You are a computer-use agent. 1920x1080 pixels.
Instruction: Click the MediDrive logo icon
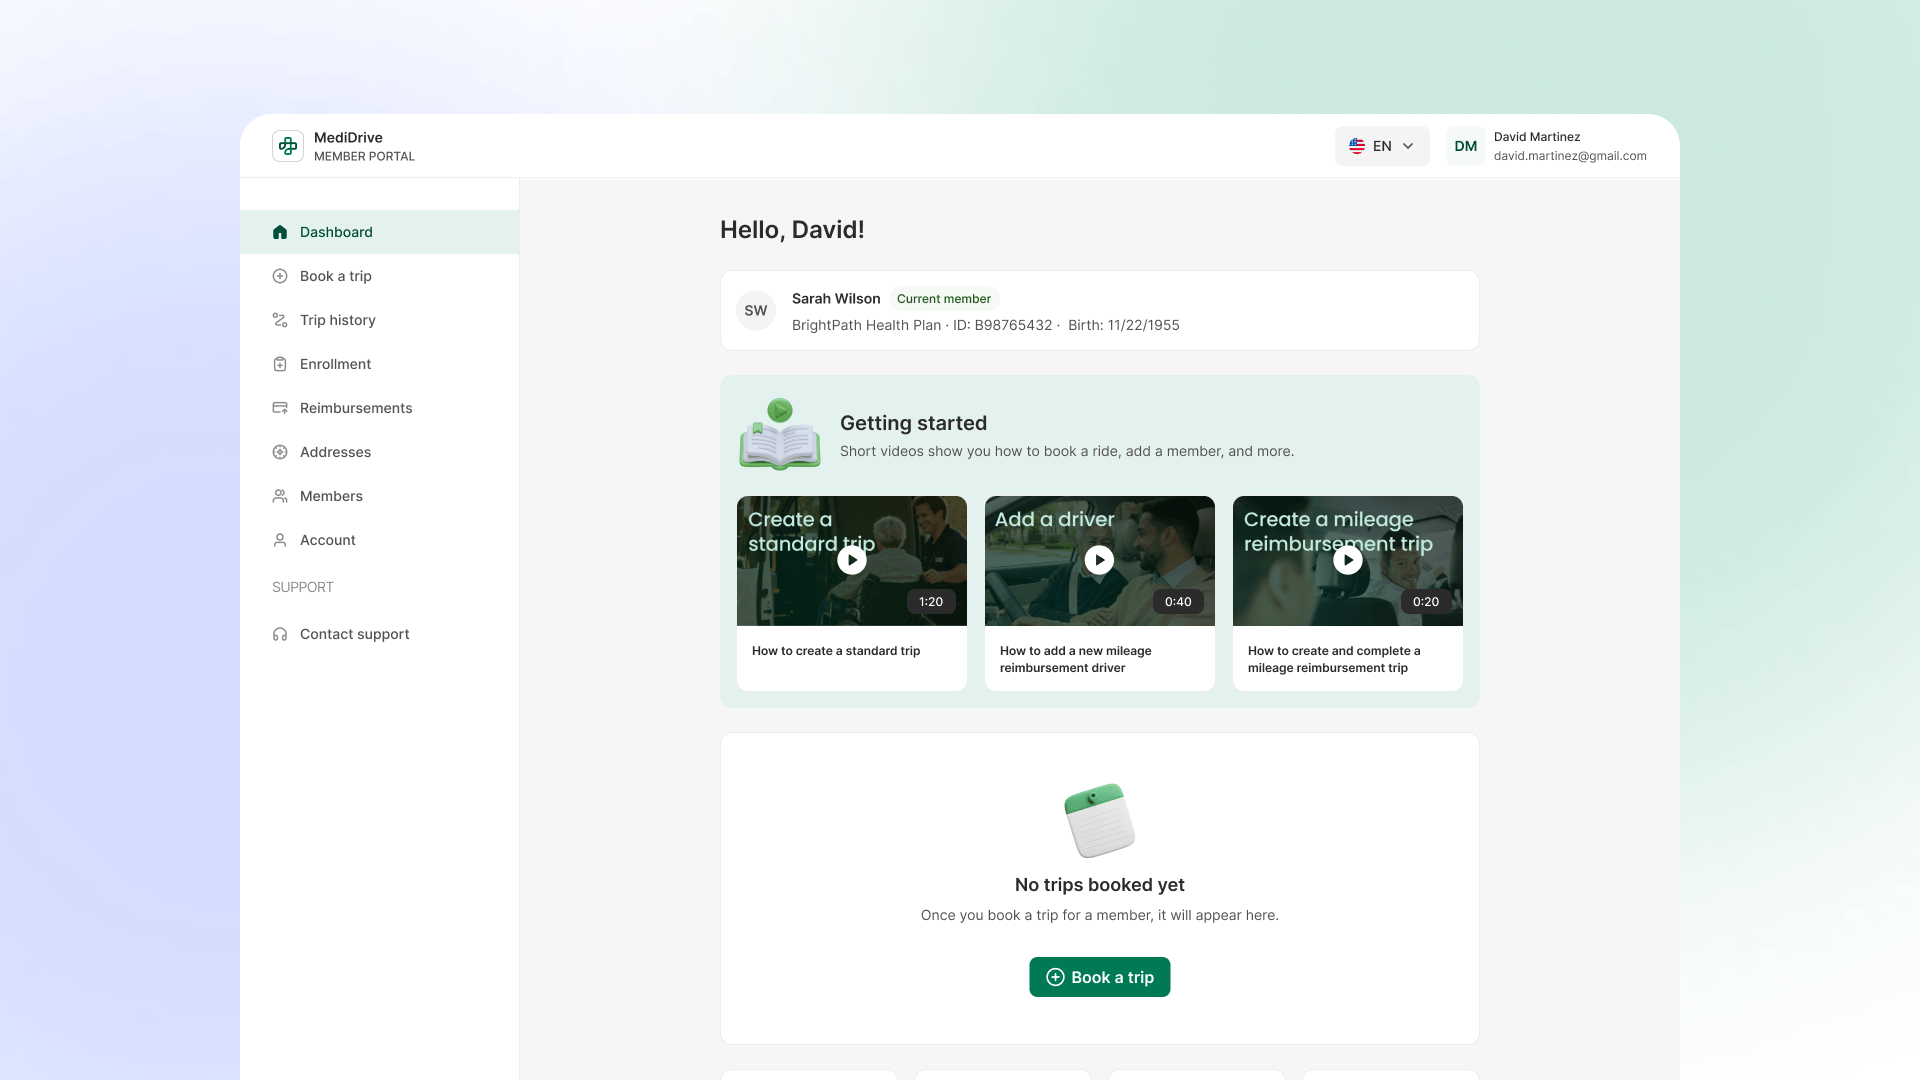pyautogui.click(x=288, y=146)
